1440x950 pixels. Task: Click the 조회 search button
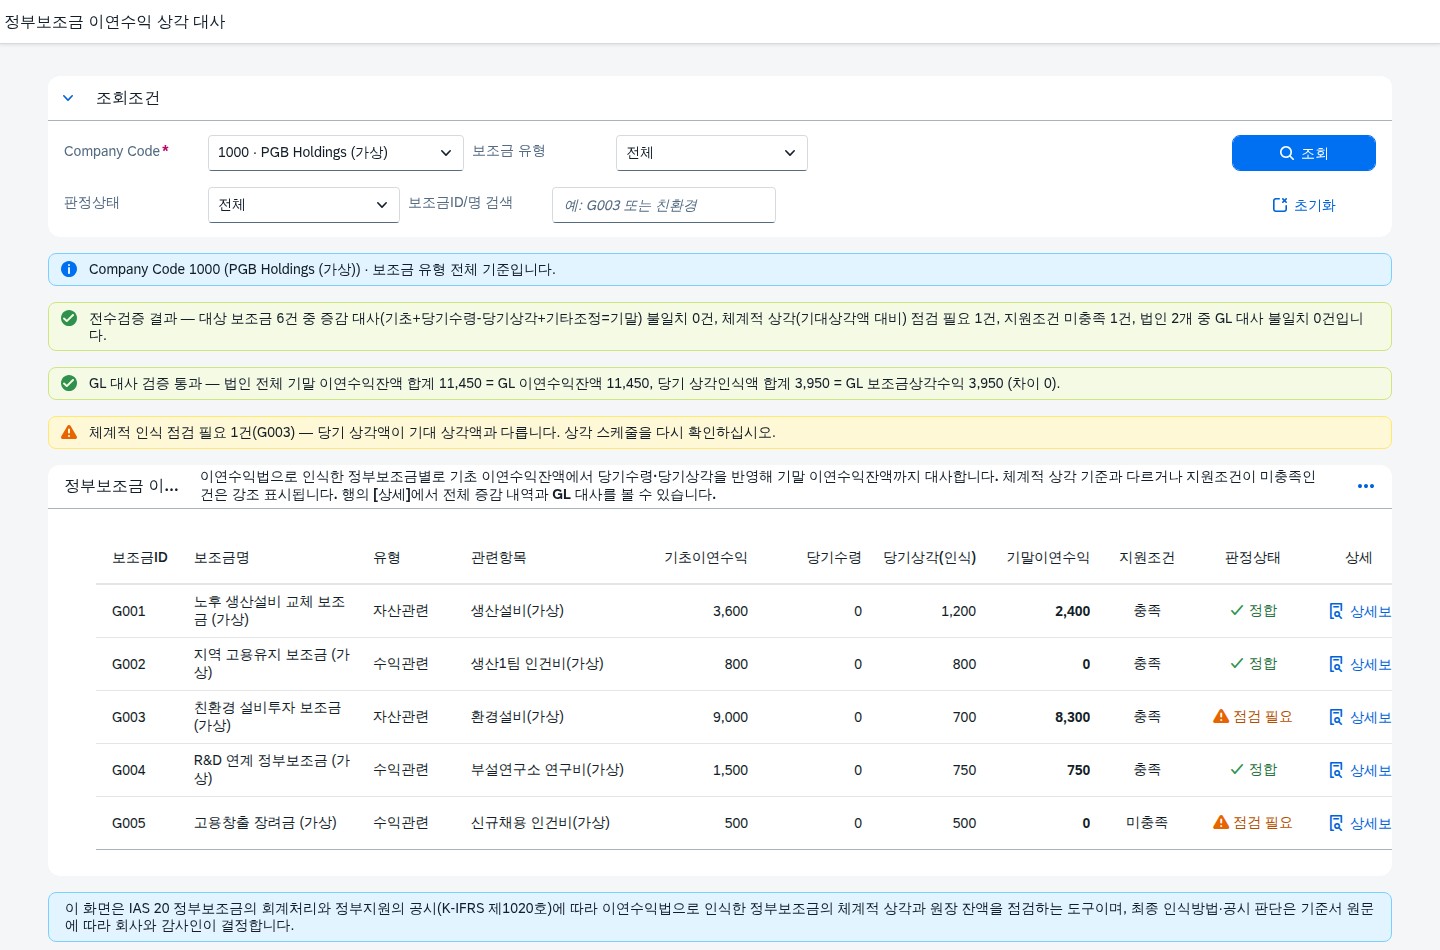[x=1303, y=153]
